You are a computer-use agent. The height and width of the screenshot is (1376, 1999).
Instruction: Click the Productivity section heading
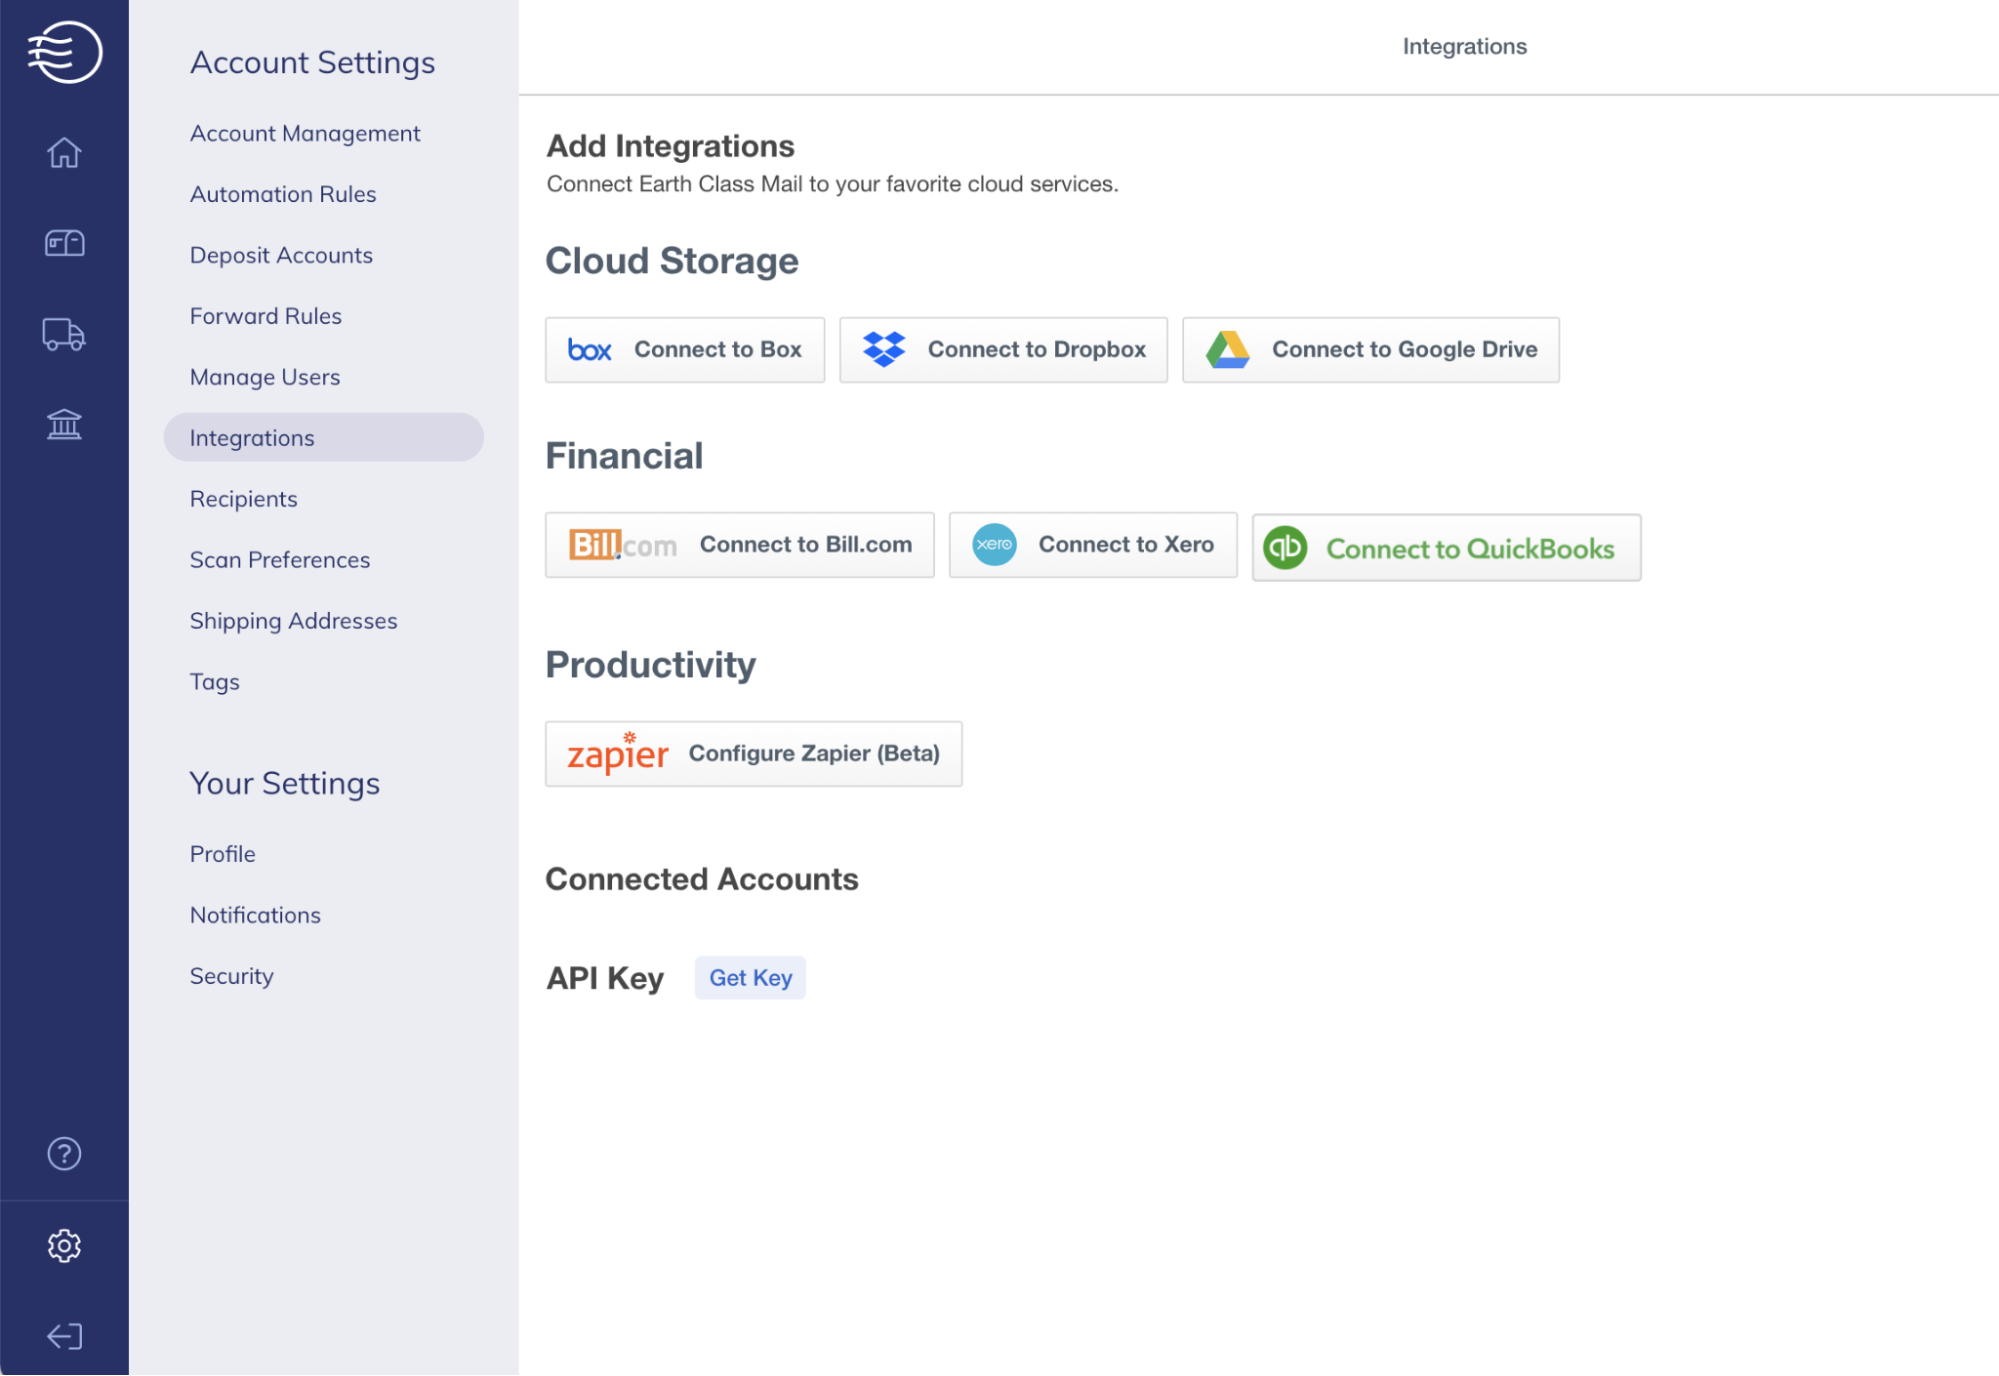coord(650,665)
